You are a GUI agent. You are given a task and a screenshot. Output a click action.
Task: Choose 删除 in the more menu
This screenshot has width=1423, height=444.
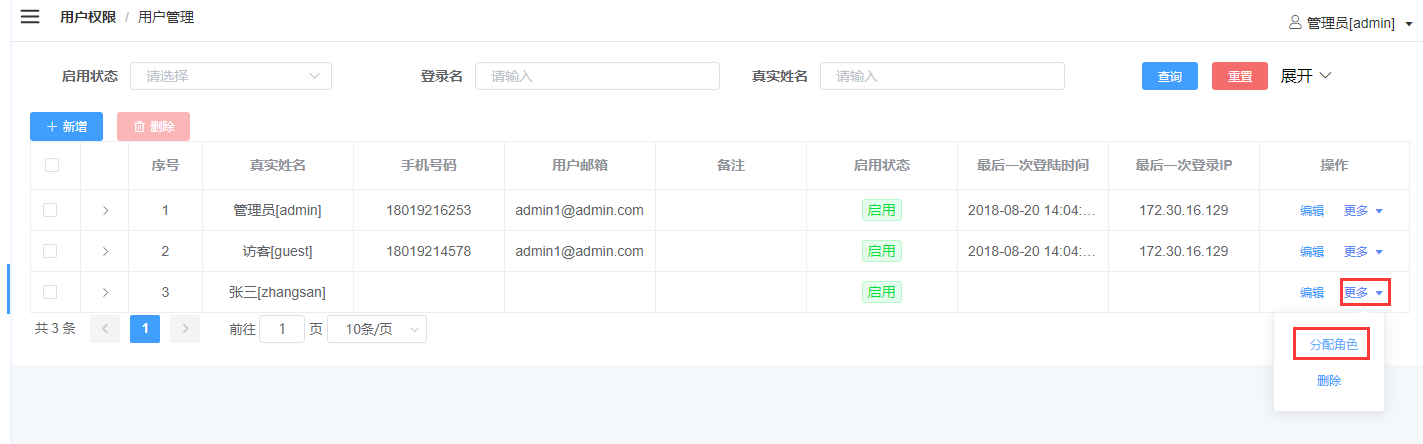[1329, 381]
